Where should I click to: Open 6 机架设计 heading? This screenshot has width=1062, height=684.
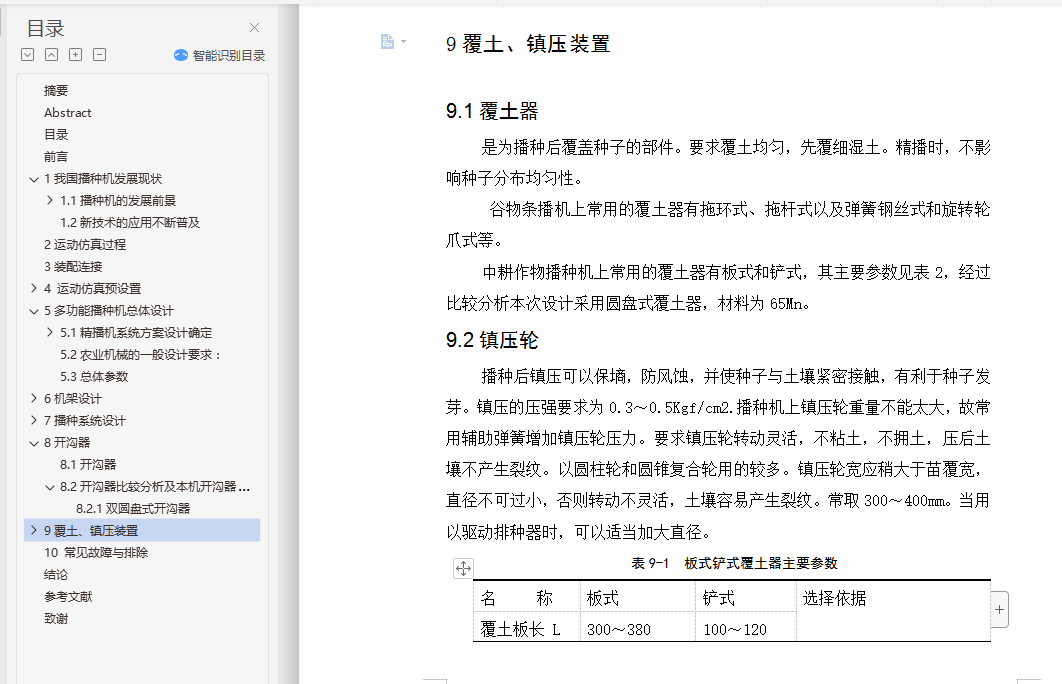click(73, 399)
